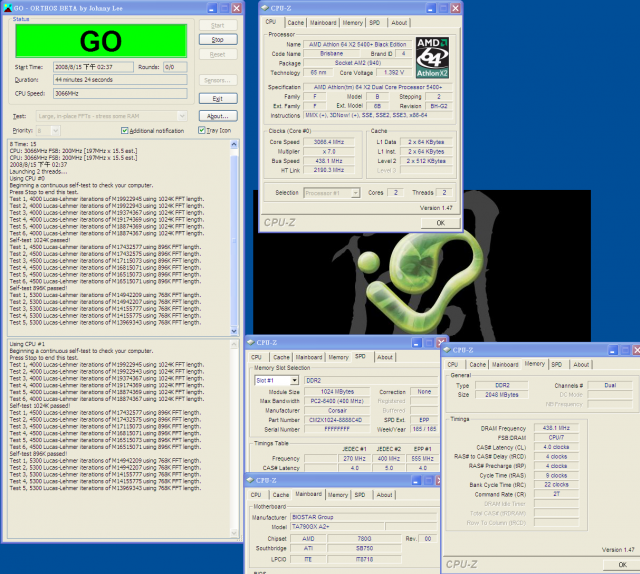Click the Core Speed value 3066.4 MHz
The image size is (640, 574).
tap(329, 142)
